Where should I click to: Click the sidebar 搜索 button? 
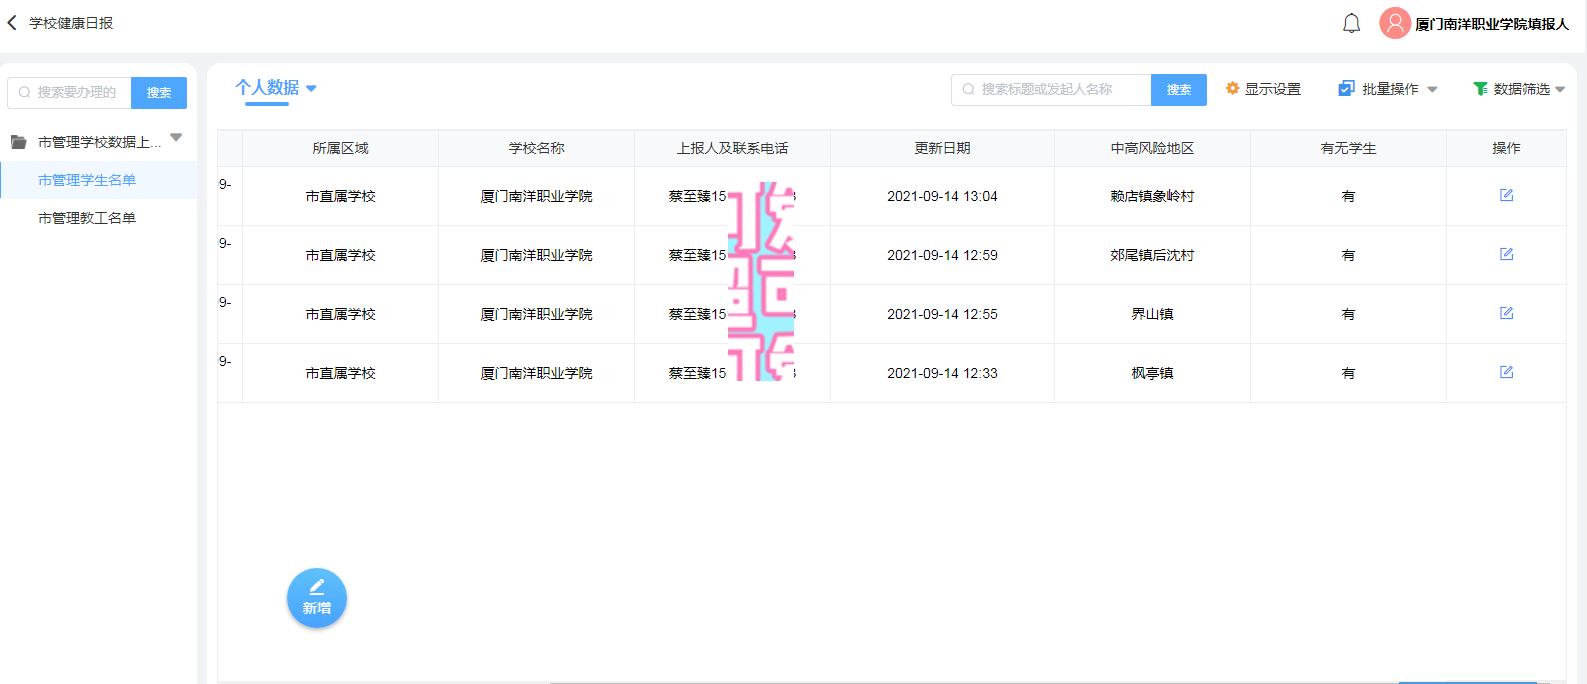click(x=159, y=92)
